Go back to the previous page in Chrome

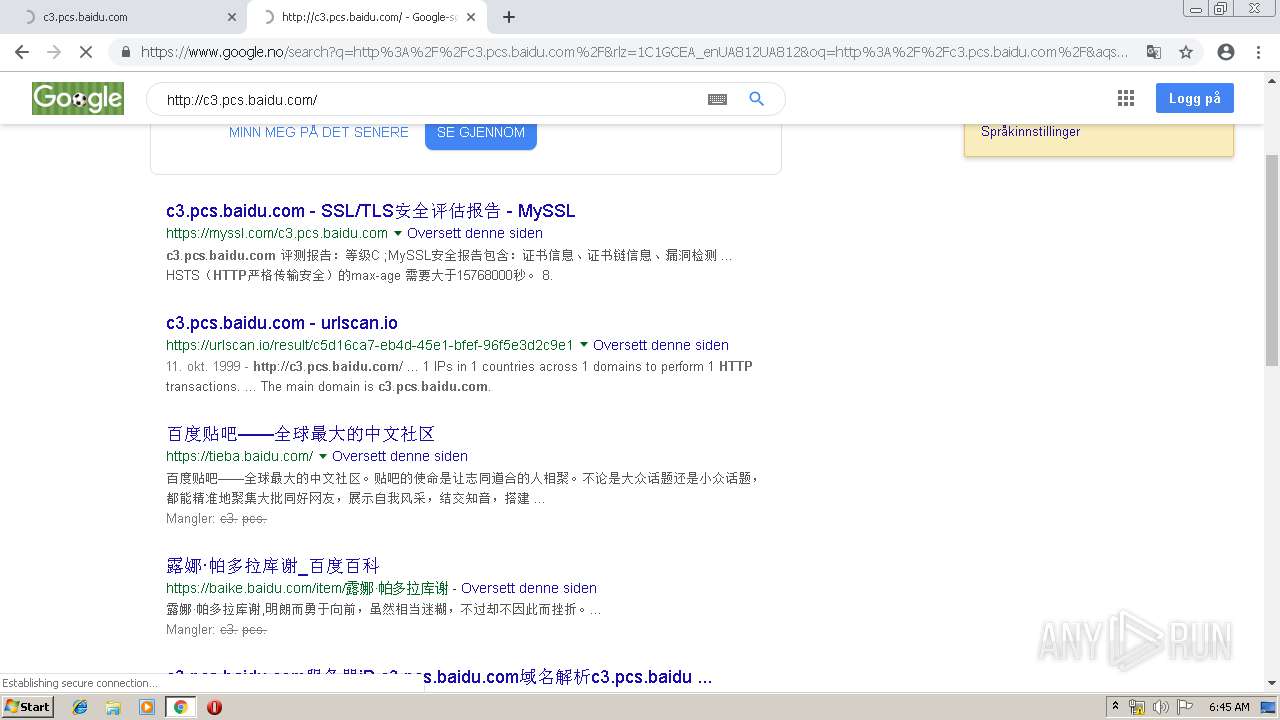pyautogui.click(x=22, y=52)
